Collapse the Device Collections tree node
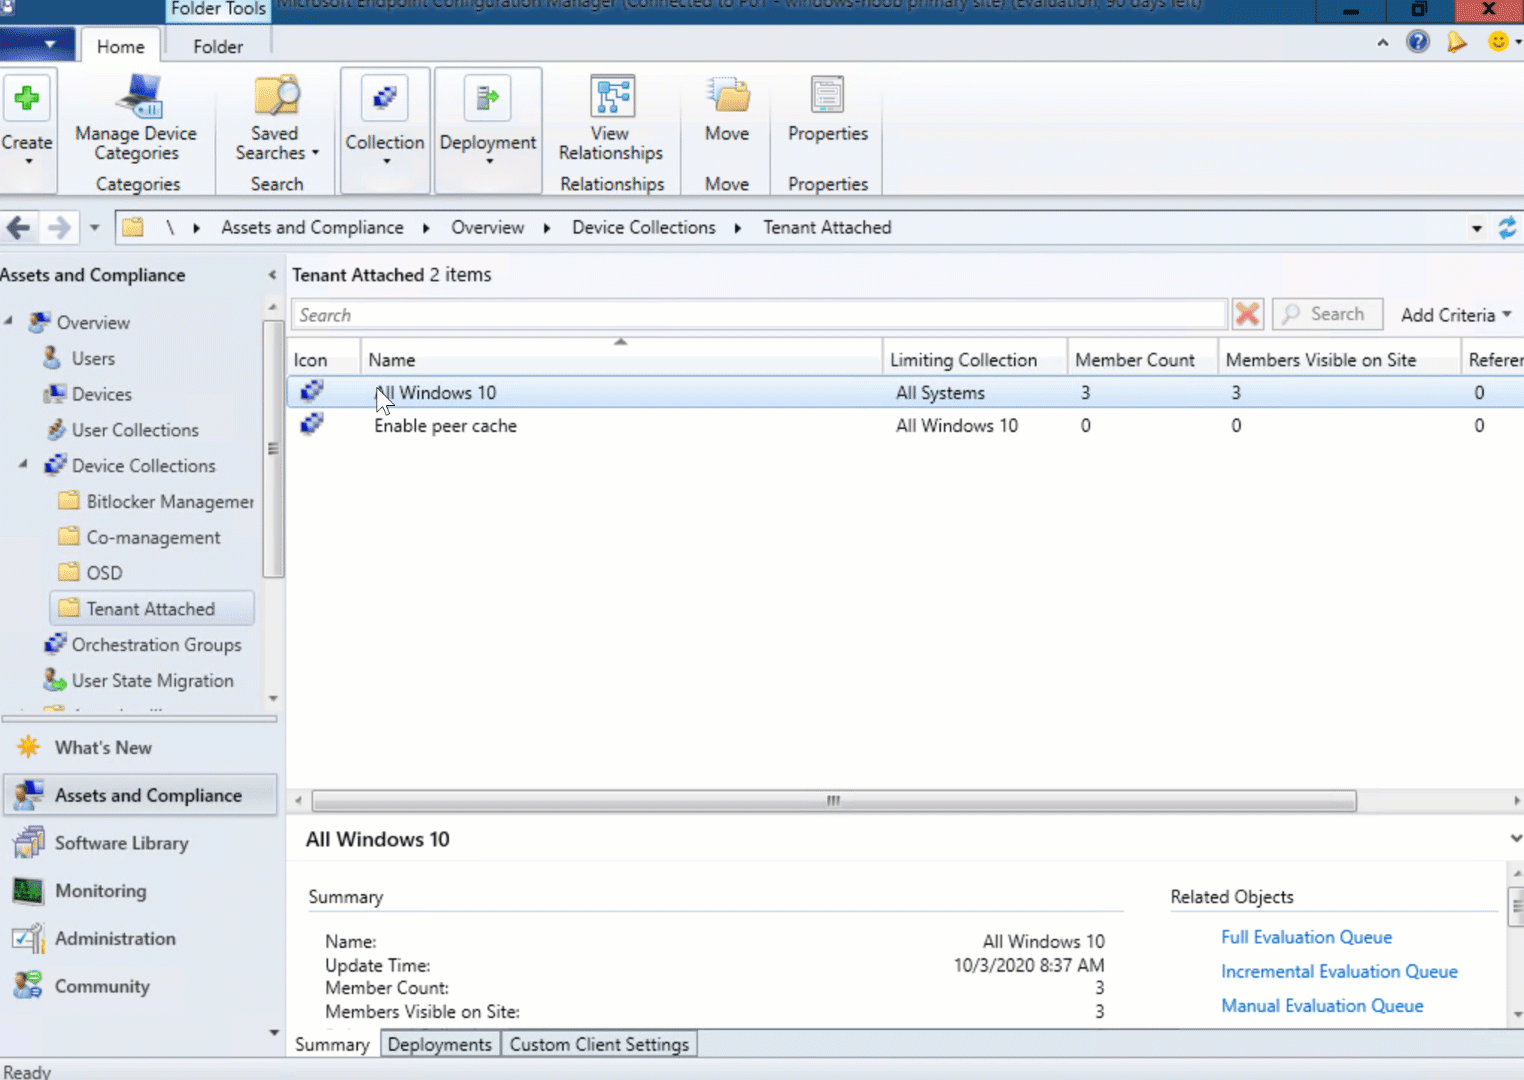1524x1080 pixels. 23,465
